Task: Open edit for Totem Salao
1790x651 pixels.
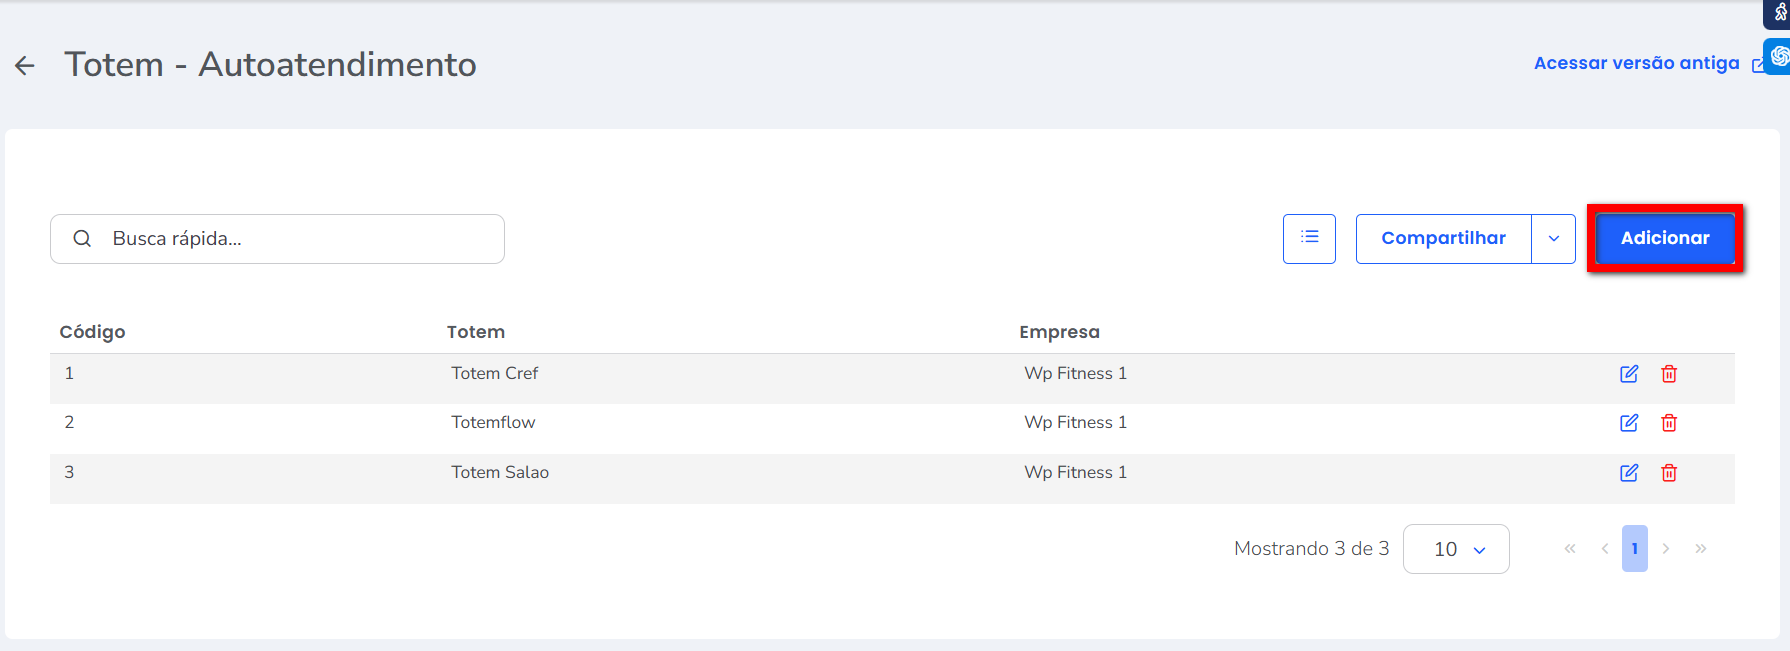Action: 1629,473
